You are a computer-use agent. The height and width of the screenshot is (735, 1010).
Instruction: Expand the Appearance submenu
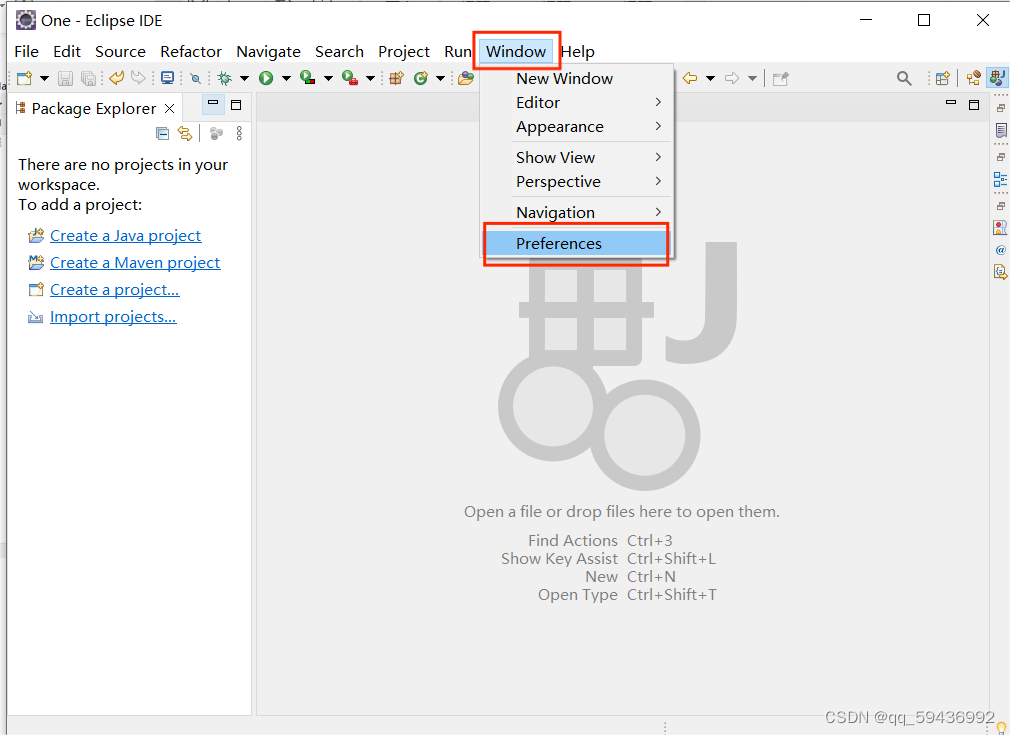[577, 127]
